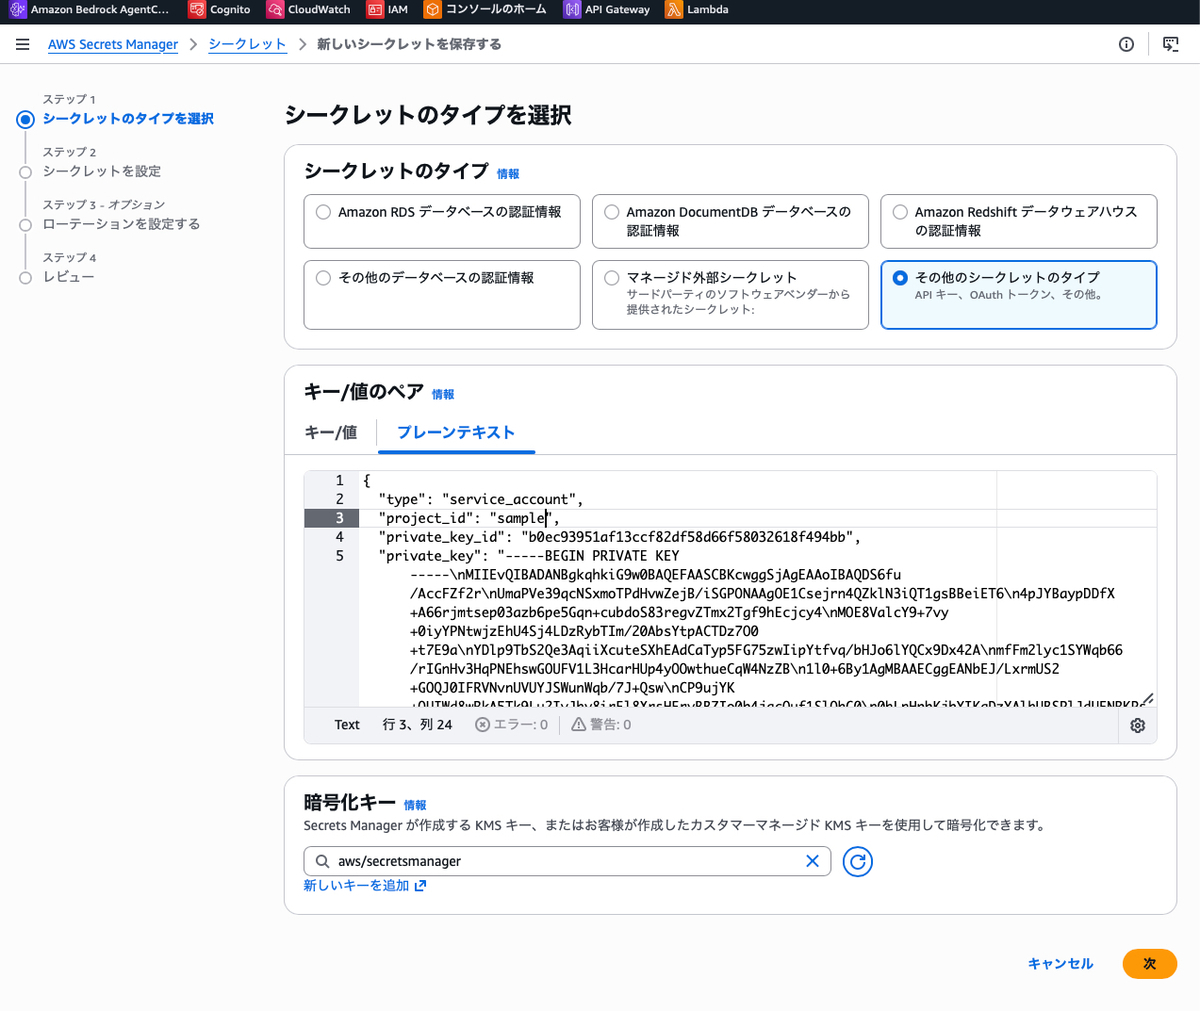
Task: Click the 警告: 0 warning icon
Action: 578,725
